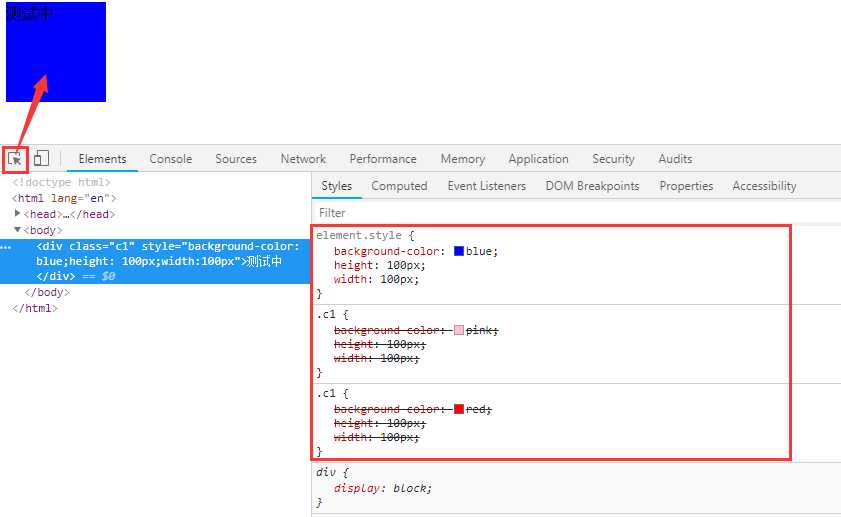Open the pink color swatch picker

[x=459, y=330]
